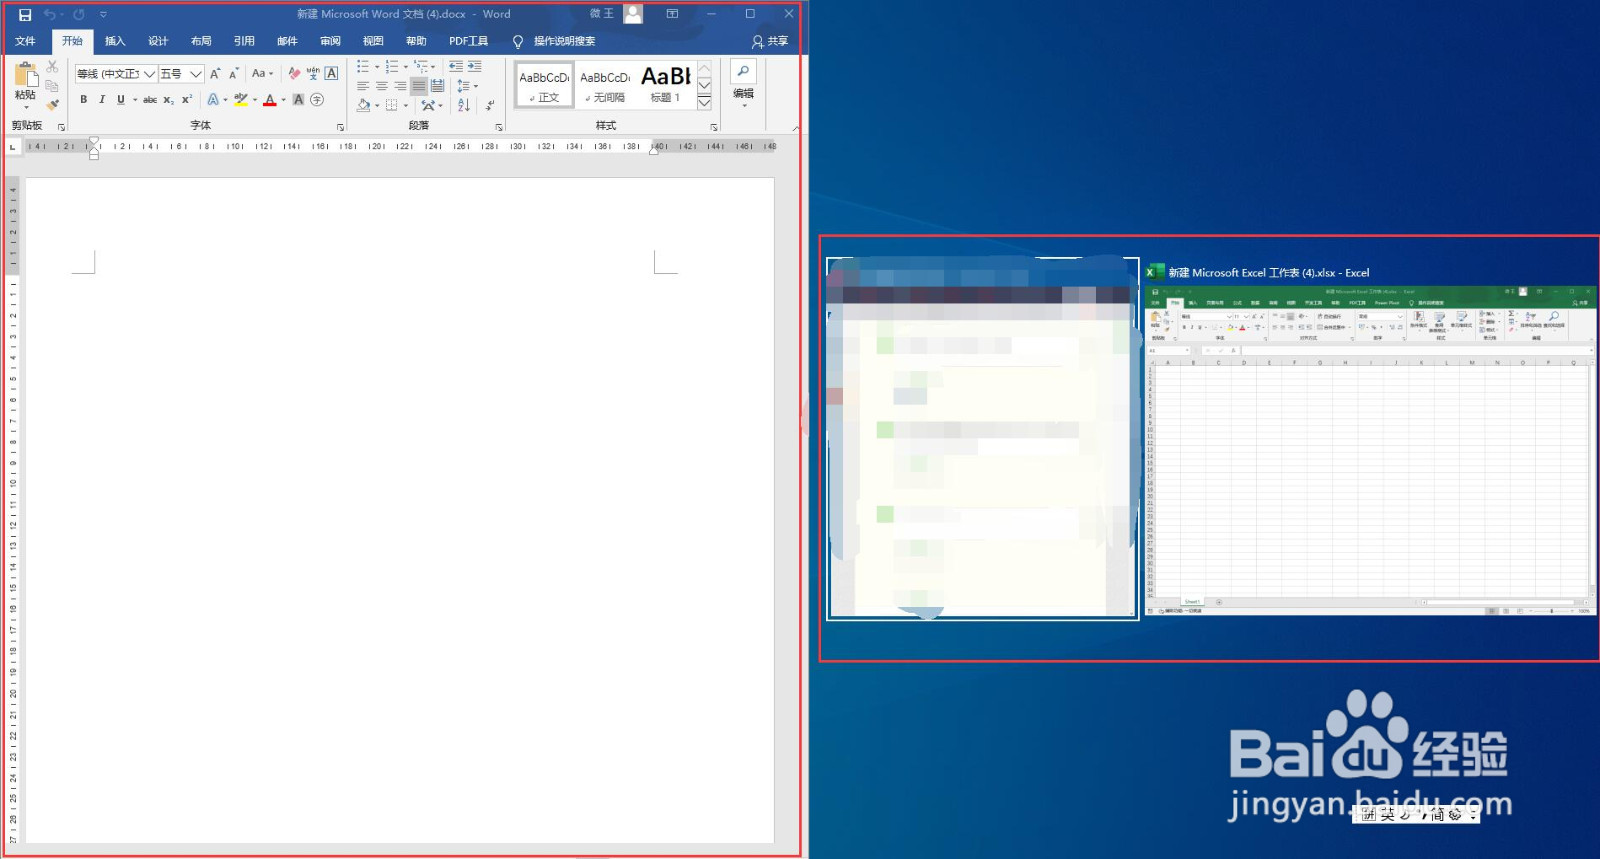
Task: Open the Change Case (Aa) dropdown
Action: pyautogui.click(x=262, y=74)
